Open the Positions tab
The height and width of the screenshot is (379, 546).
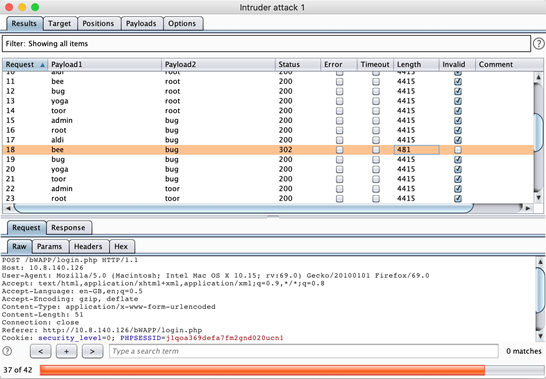click(98, 23)
